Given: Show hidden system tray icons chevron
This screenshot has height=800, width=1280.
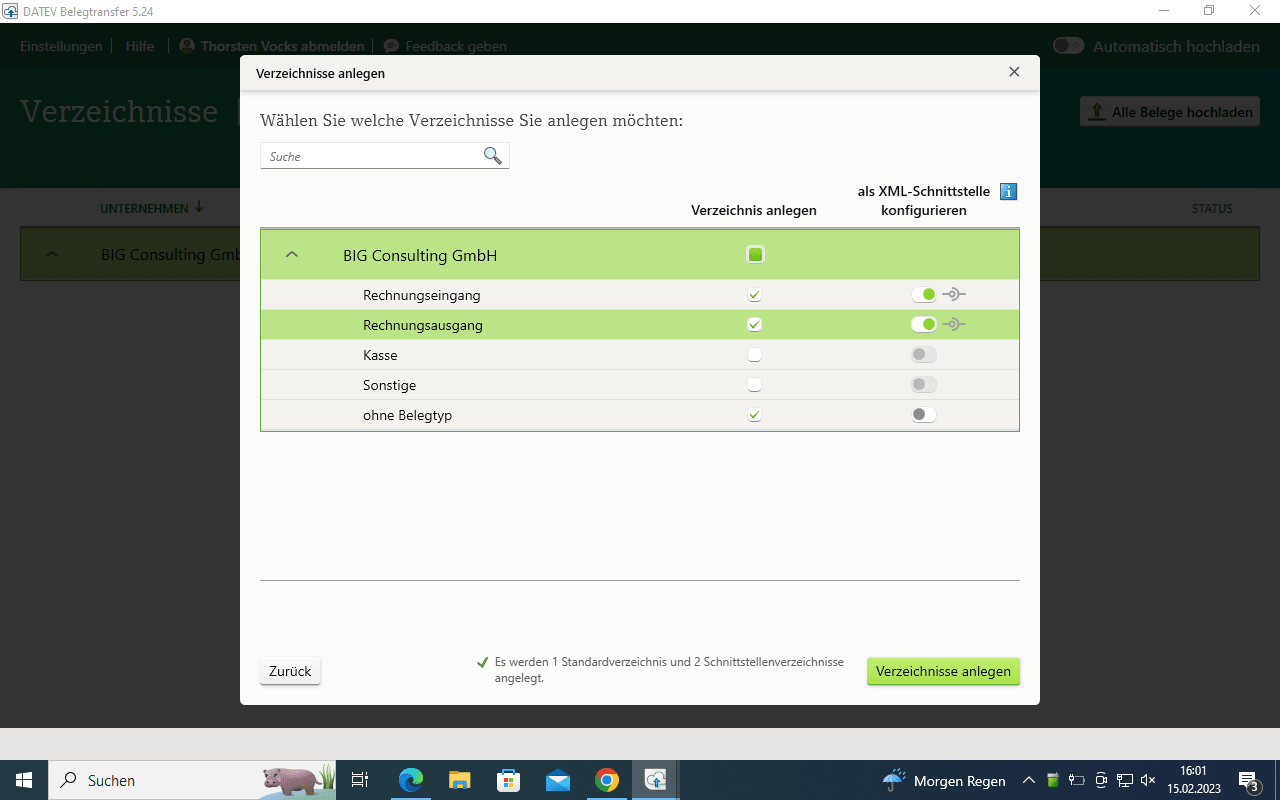Looking at the screenshot, I should pos(1028,780).
